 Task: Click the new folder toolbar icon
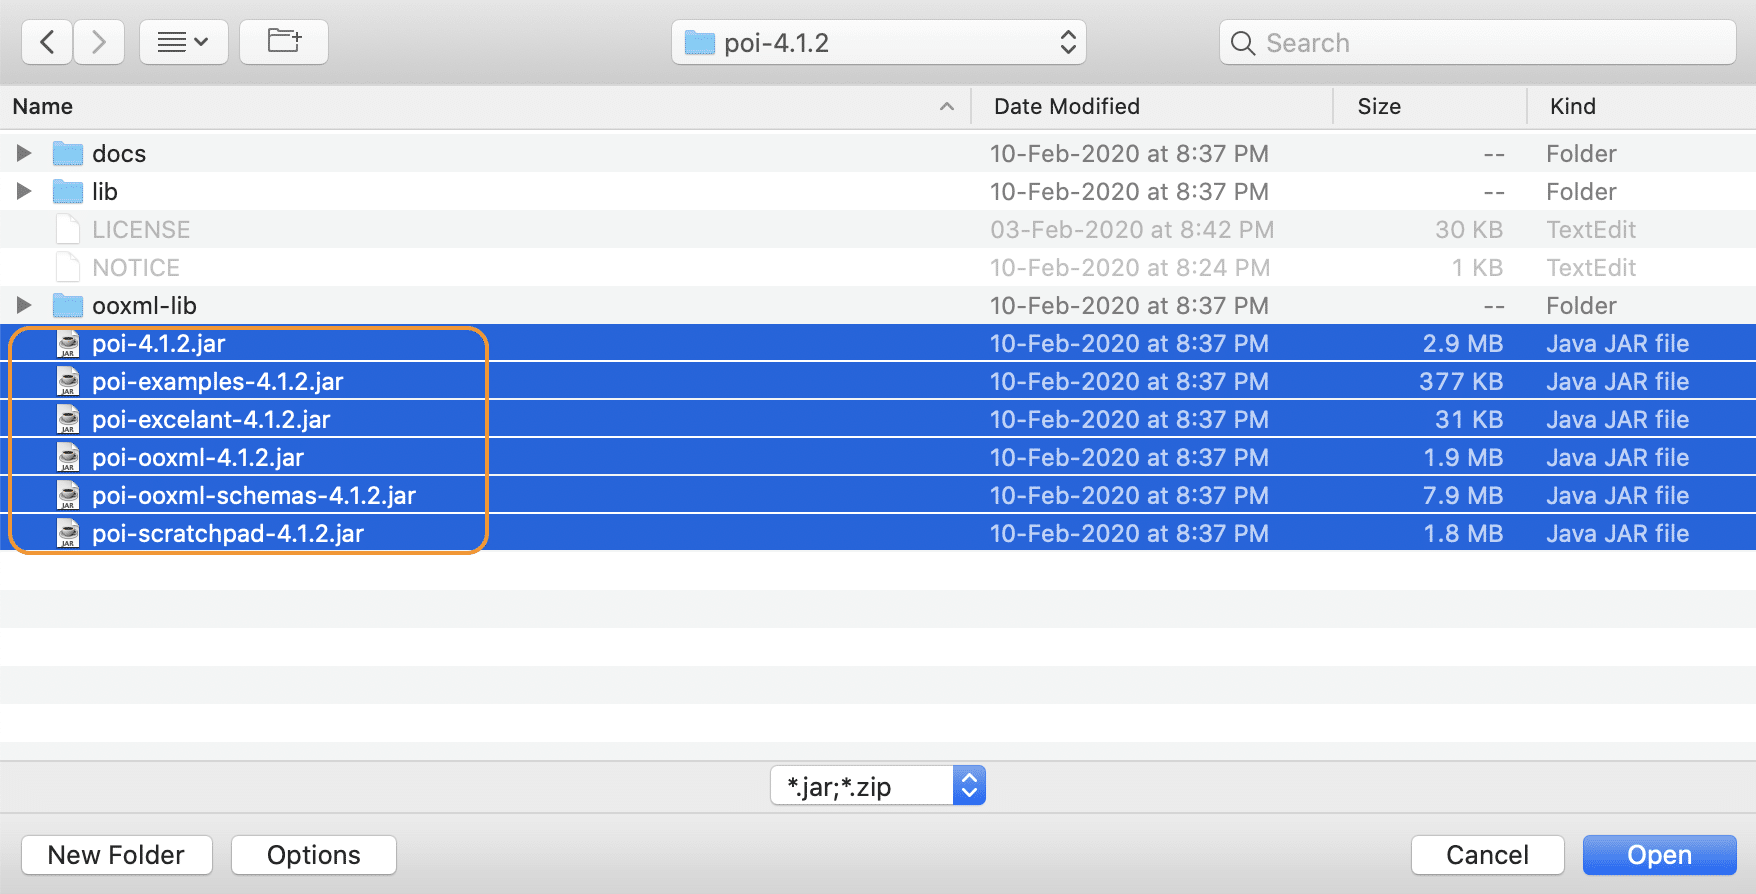(x=284, y=42)
